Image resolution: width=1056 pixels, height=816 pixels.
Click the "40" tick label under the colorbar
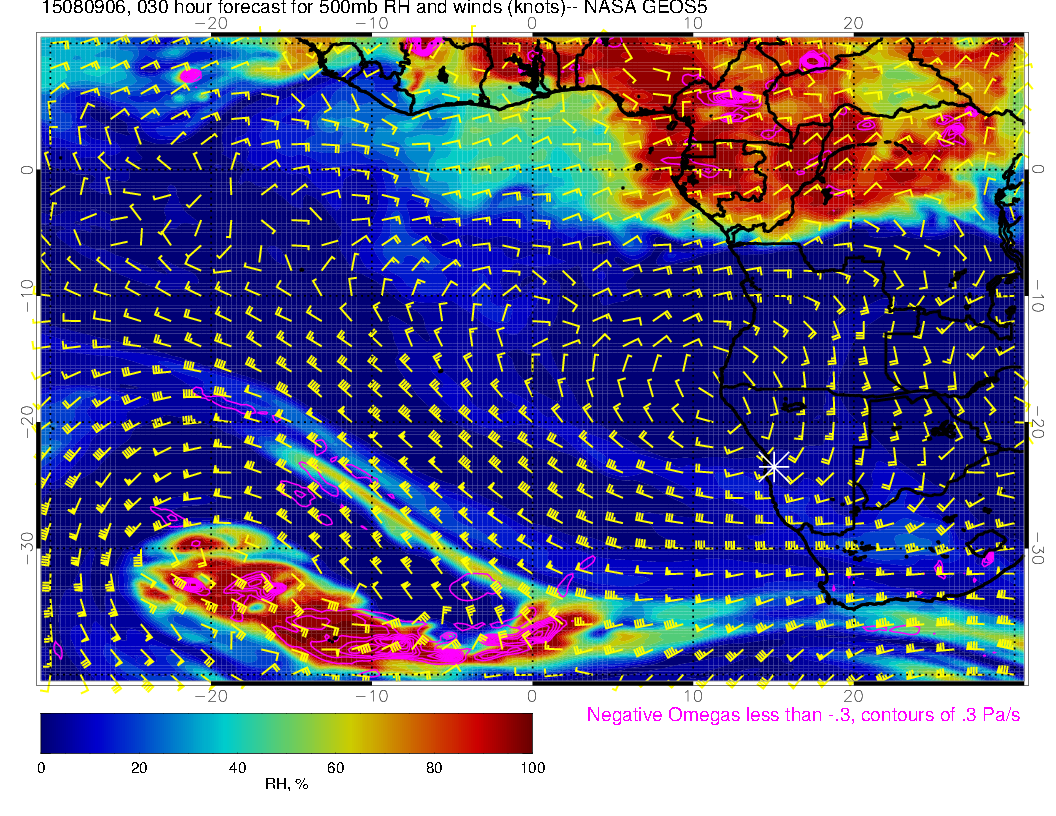(x=237, y=767)
